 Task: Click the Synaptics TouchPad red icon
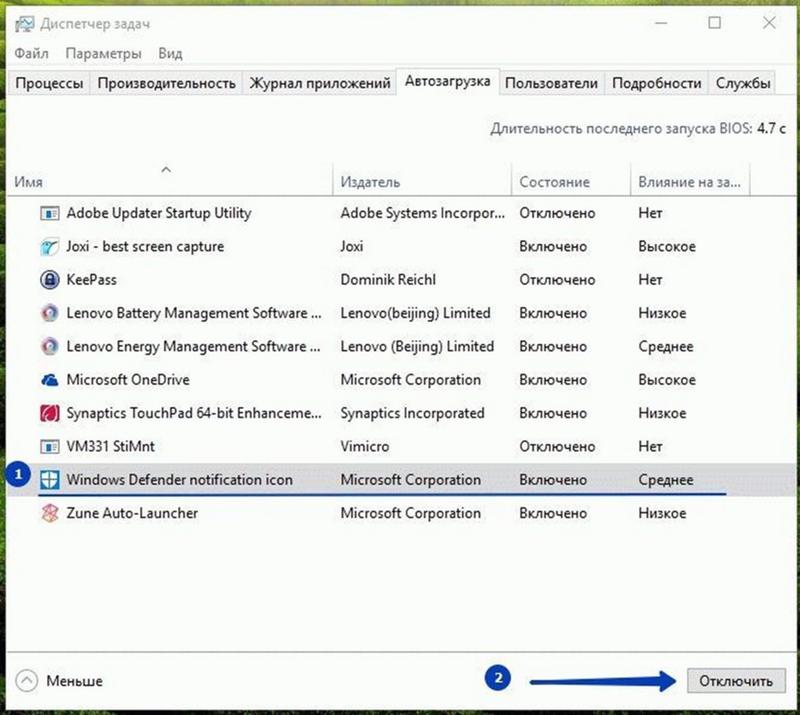tap(49, 413)
